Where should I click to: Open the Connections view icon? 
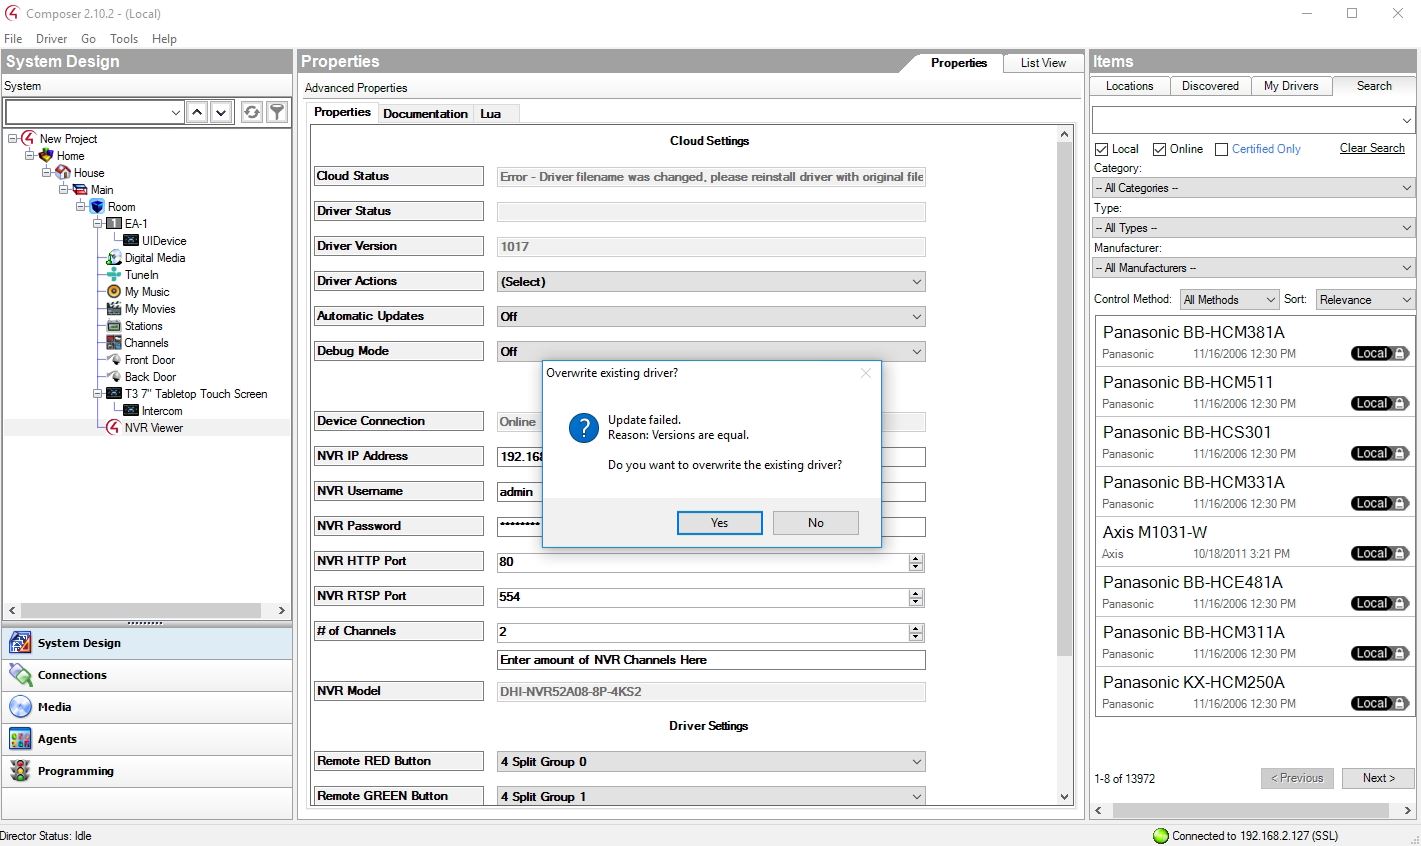click(20, 675)
